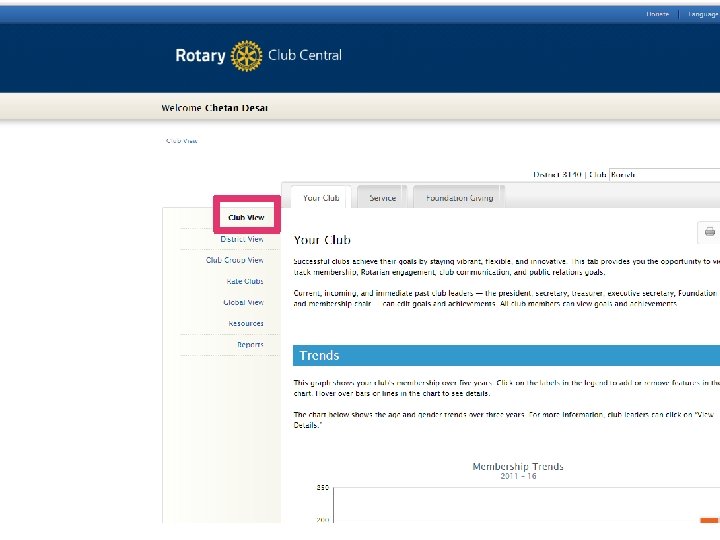Select Club View in sidebar
Image resolution: width=720 pixels, height=540 pixels.
(246, 218)
